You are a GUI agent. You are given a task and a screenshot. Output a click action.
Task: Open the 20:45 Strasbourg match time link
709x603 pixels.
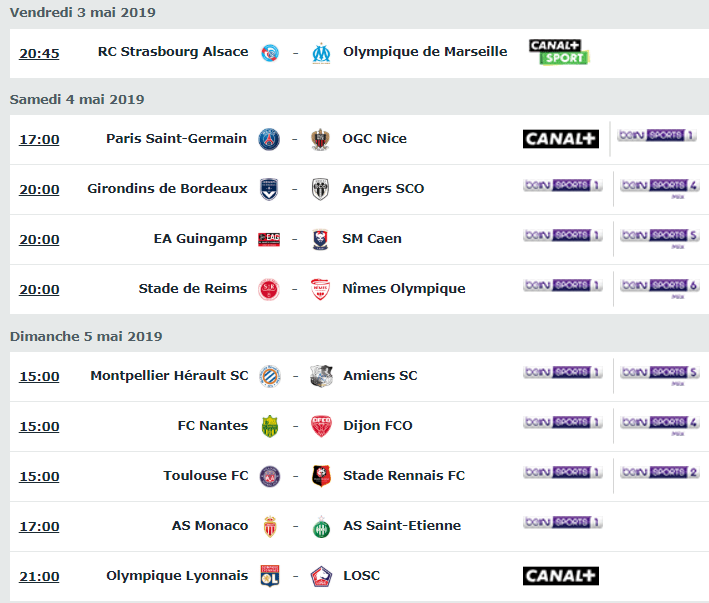coord(39,53)
